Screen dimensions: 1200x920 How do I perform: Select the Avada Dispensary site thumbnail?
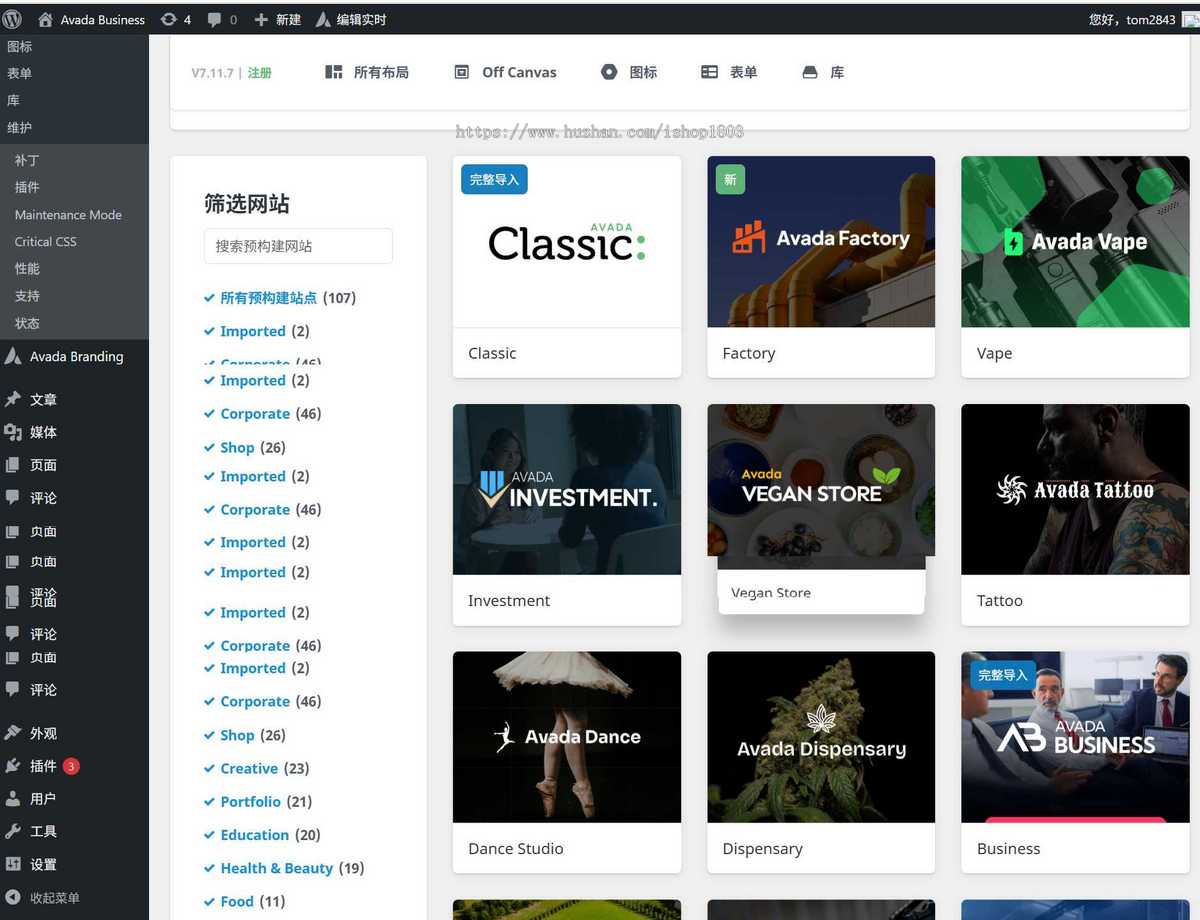click(x=821, y=738)
